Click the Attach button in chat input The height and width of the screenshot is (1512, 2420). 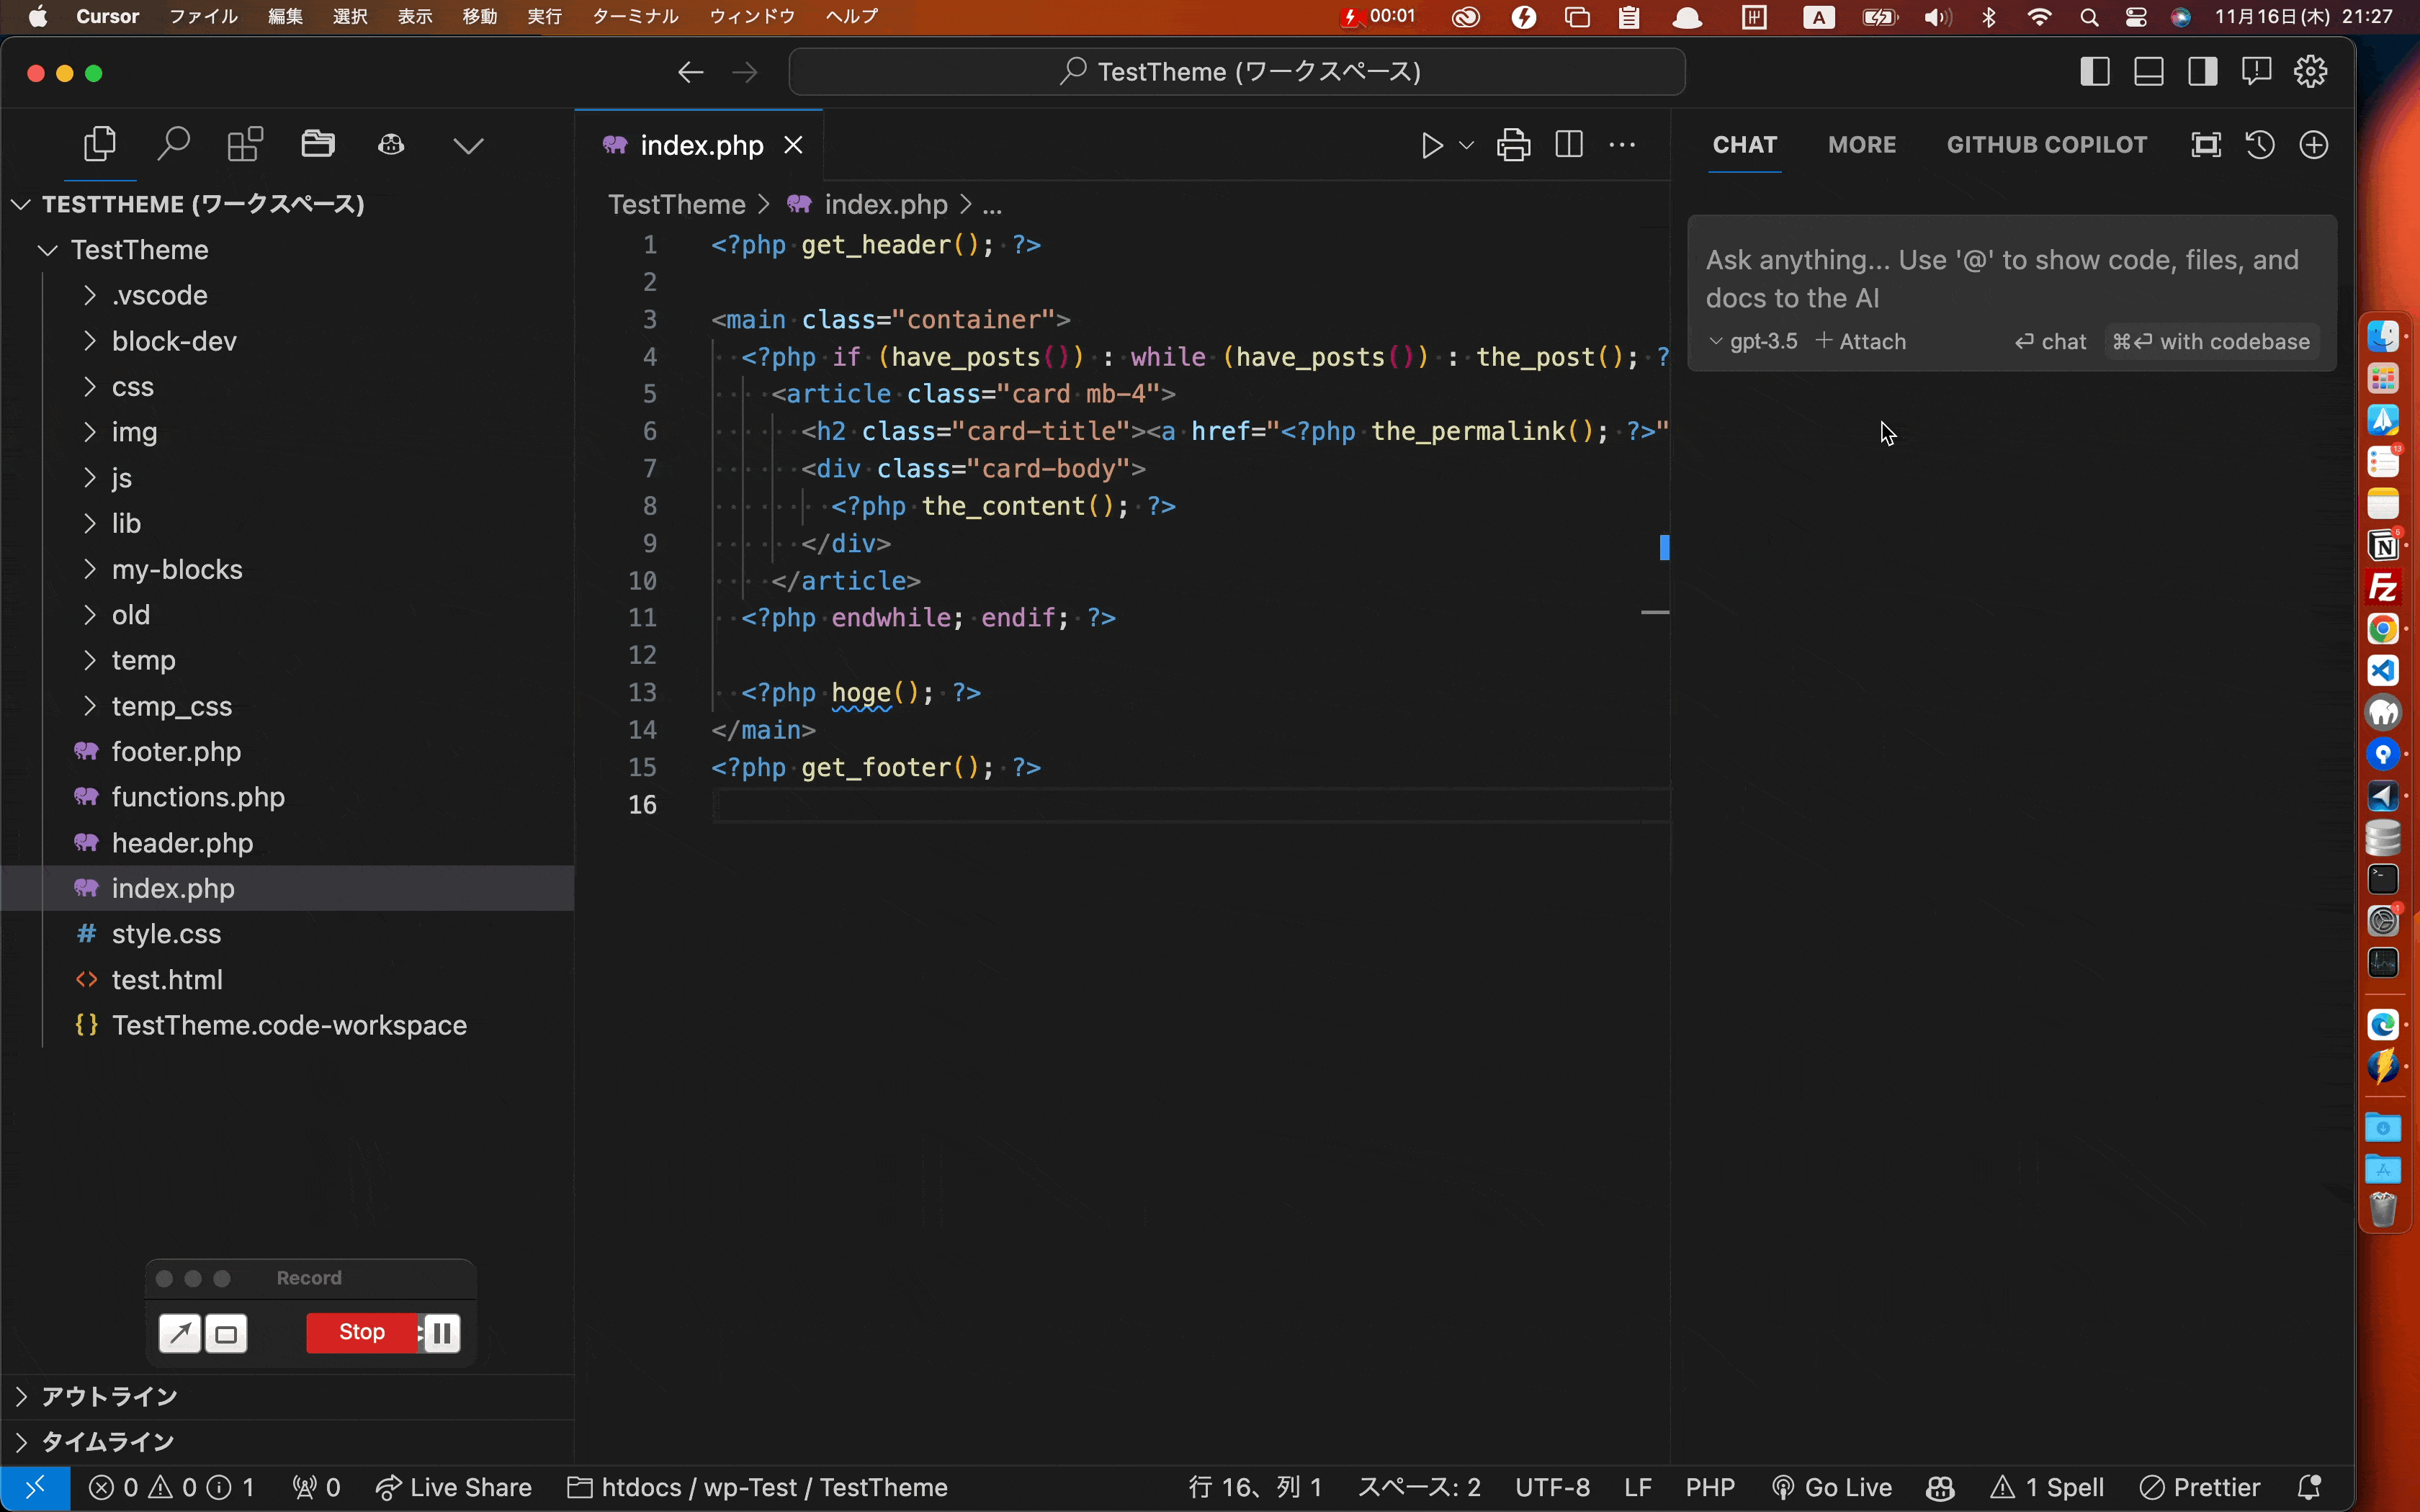point(1859,340)
